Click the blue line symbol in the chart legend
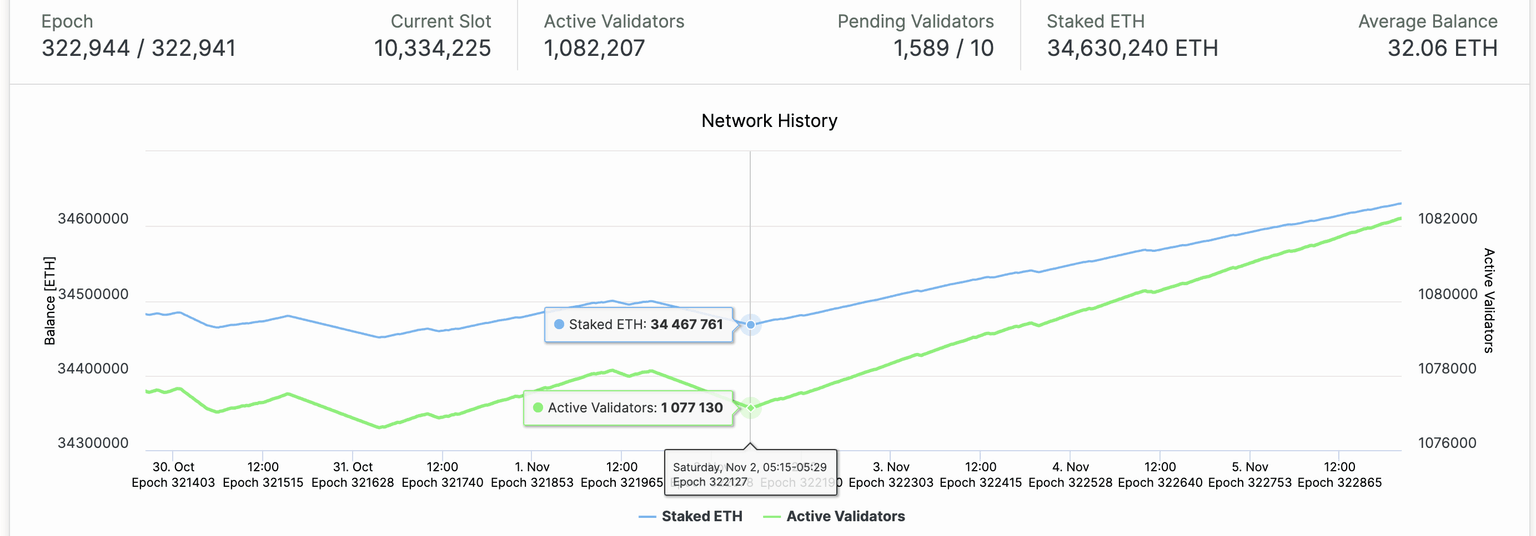Image resolution: width=1536 pixels, height=536 pixels. 647,517
